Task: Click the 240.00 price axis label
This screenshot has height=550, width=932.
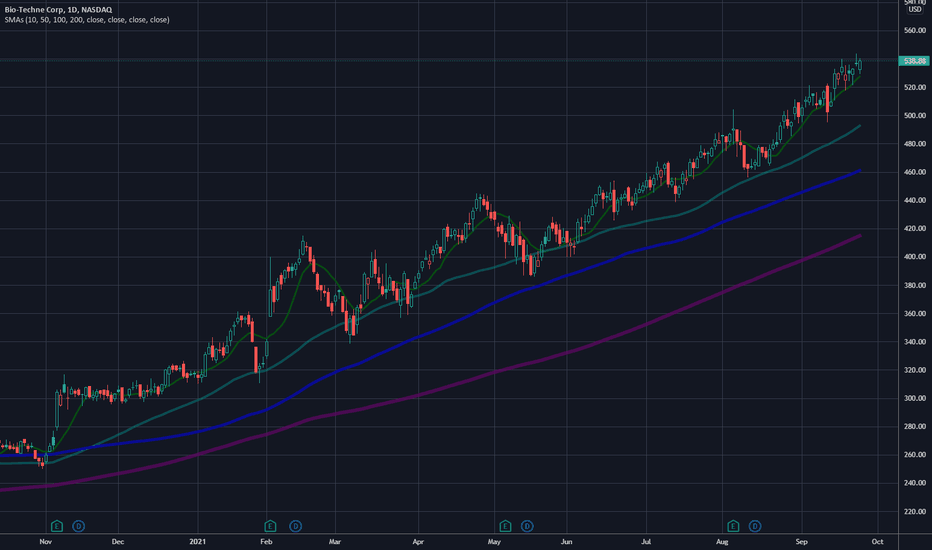Action: pyautogui.click(x=915, y=483)
